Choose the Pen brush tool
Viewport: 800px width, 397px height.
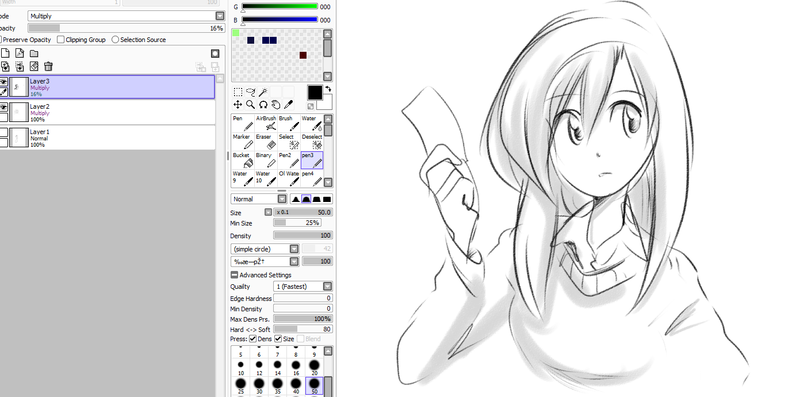click(243, 123)
